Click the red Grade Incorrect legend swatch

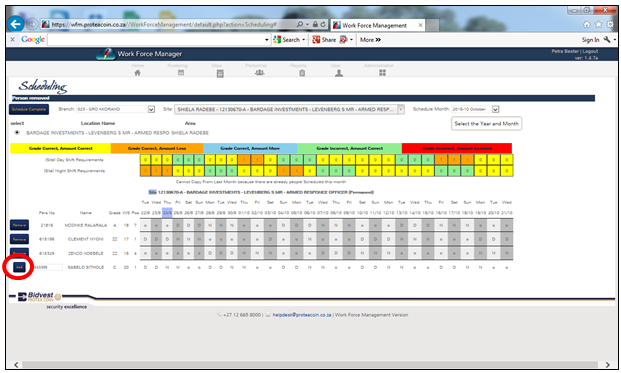point(457,148)
